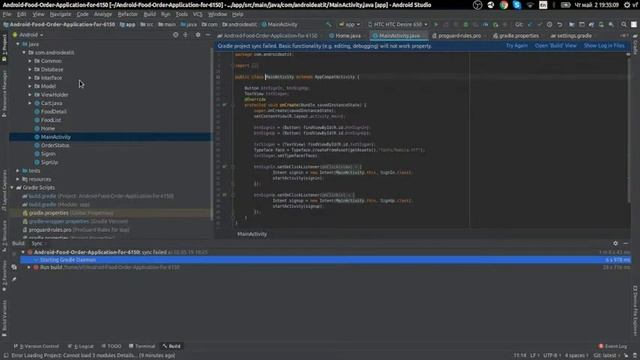Click the VCS revert arrow icon
The width and height of the screenshot is (640, 360).
click(560, 24)
